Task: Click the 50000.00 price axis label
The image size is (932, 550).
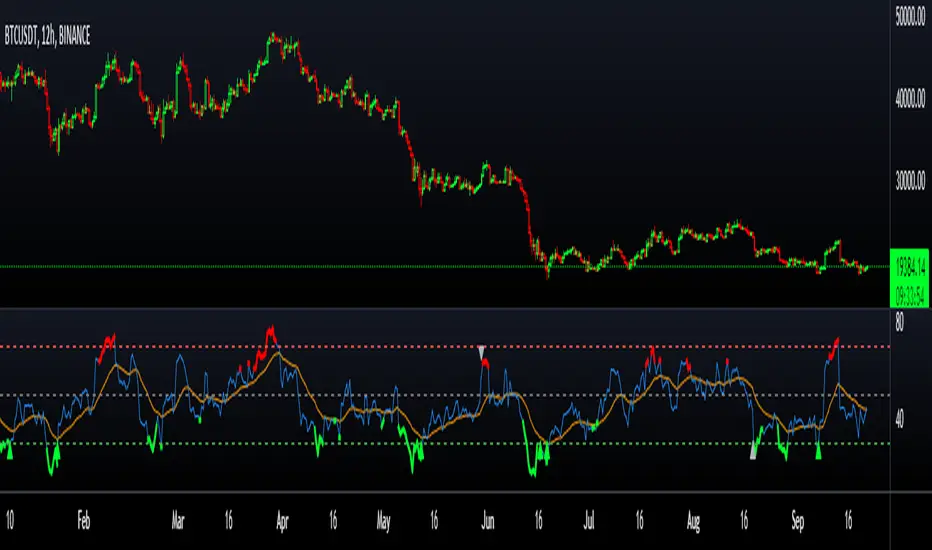Action: pyautogui.click(x=908, y=15)
